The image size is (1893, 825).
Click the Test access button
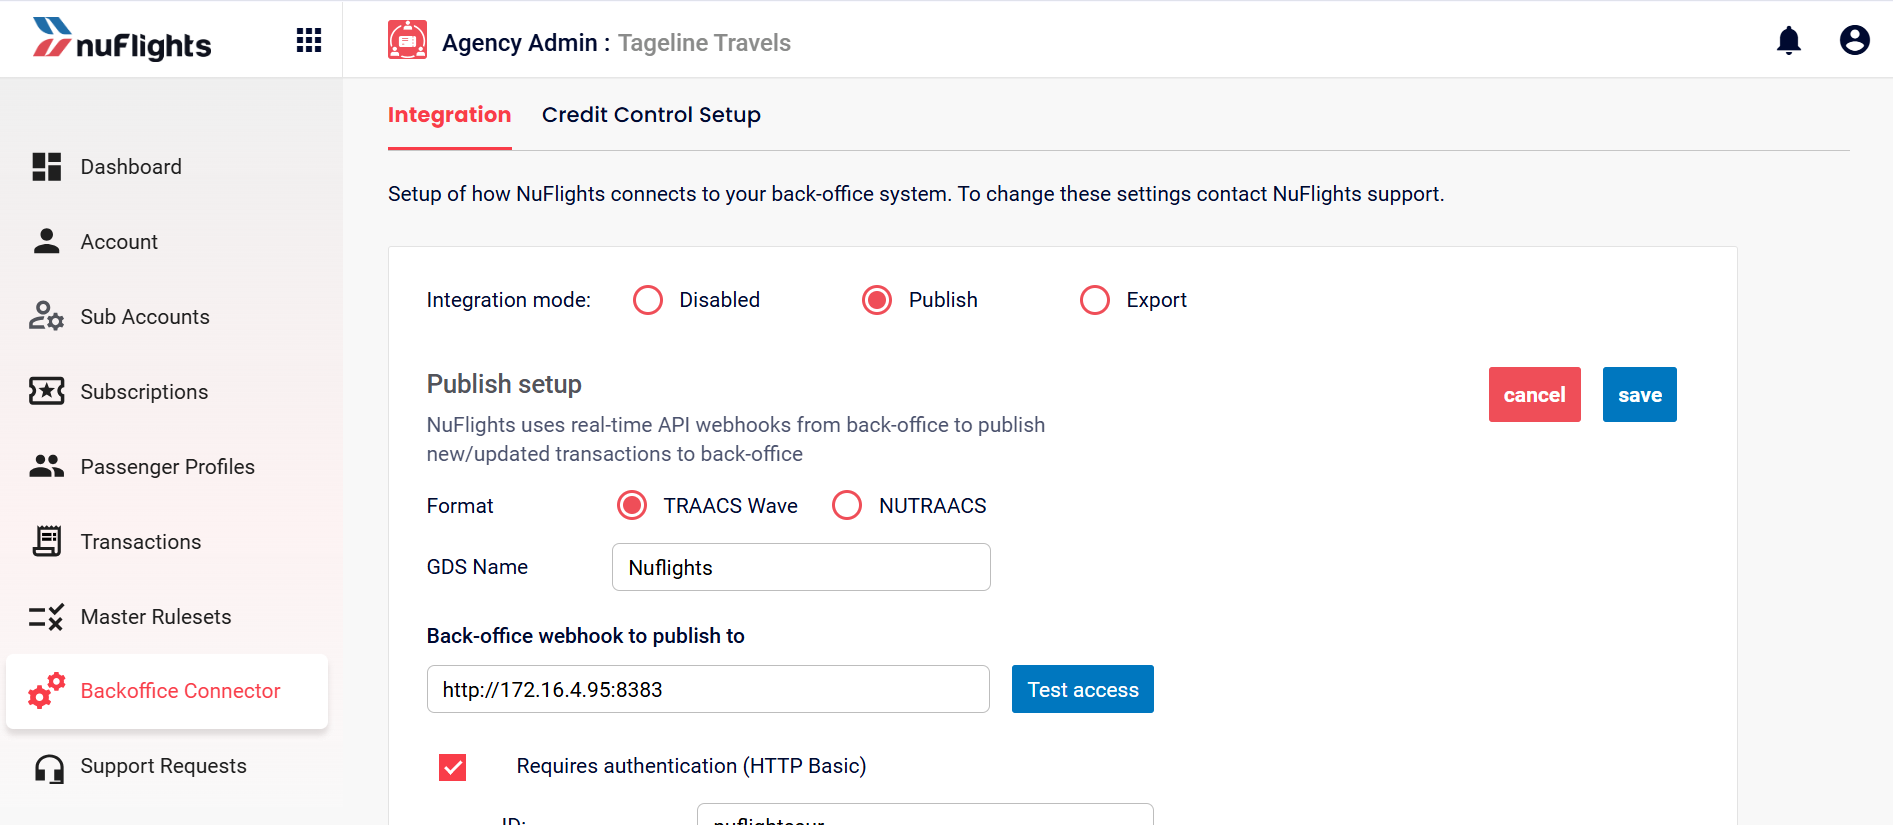(x=1083, y=689)
